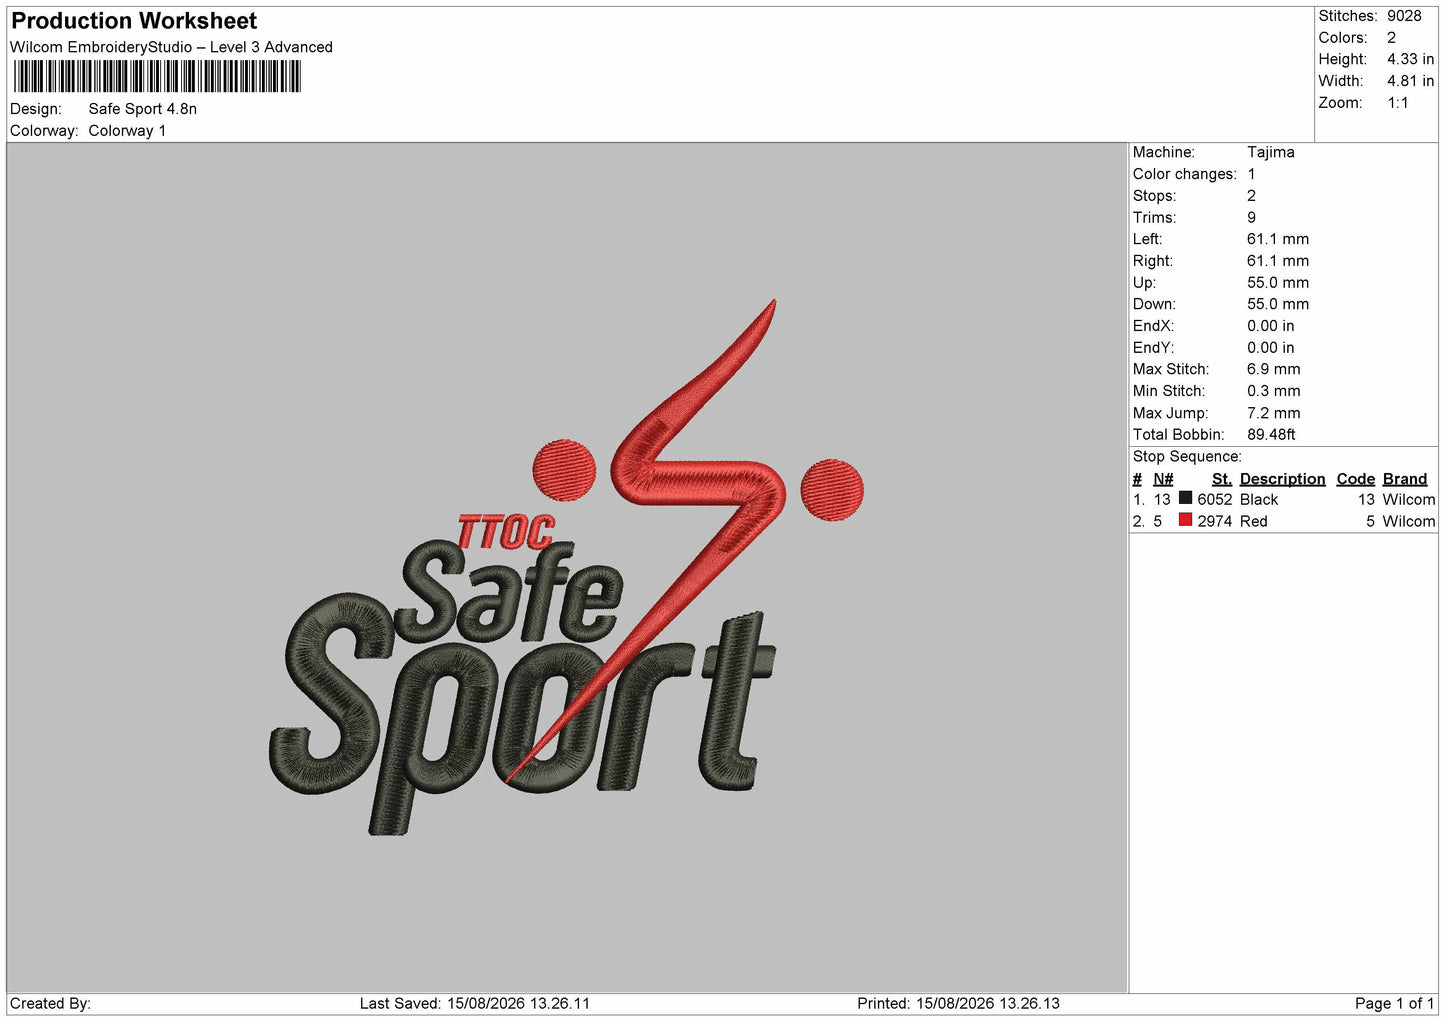Screen dimensions: 1445x1021
Task: Click the Left value 61.1 mm
Action: 1278,239
